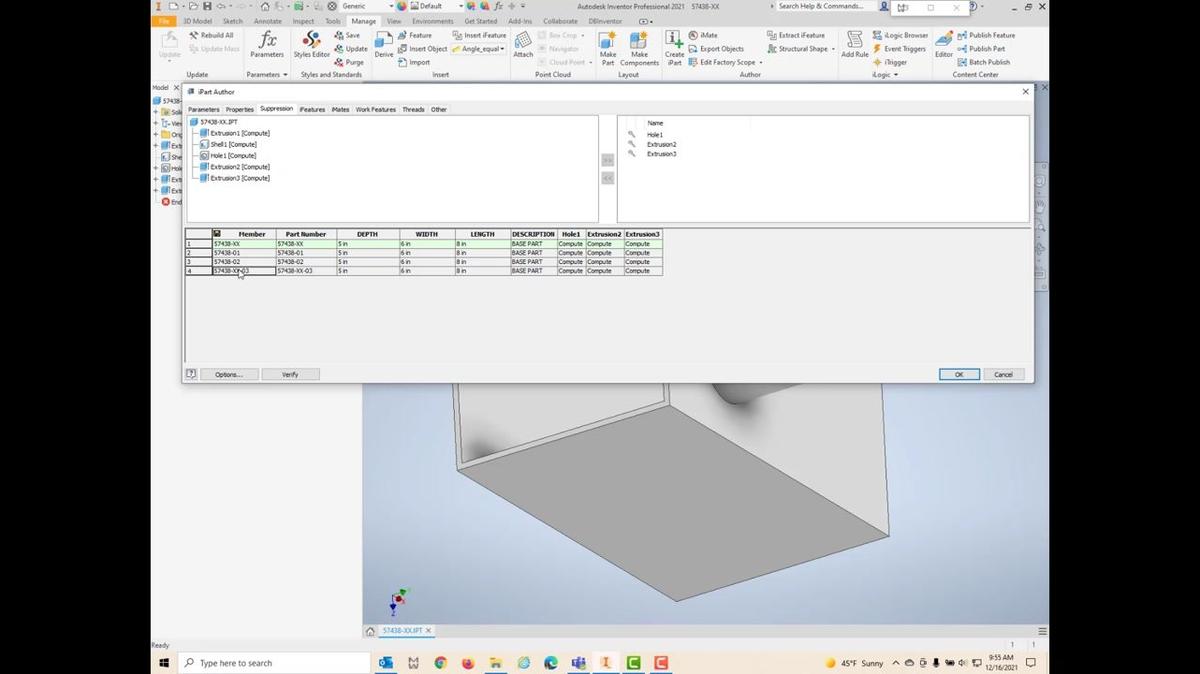
Task: Open Chrome from the taskbar
Action: coord(441,663)
